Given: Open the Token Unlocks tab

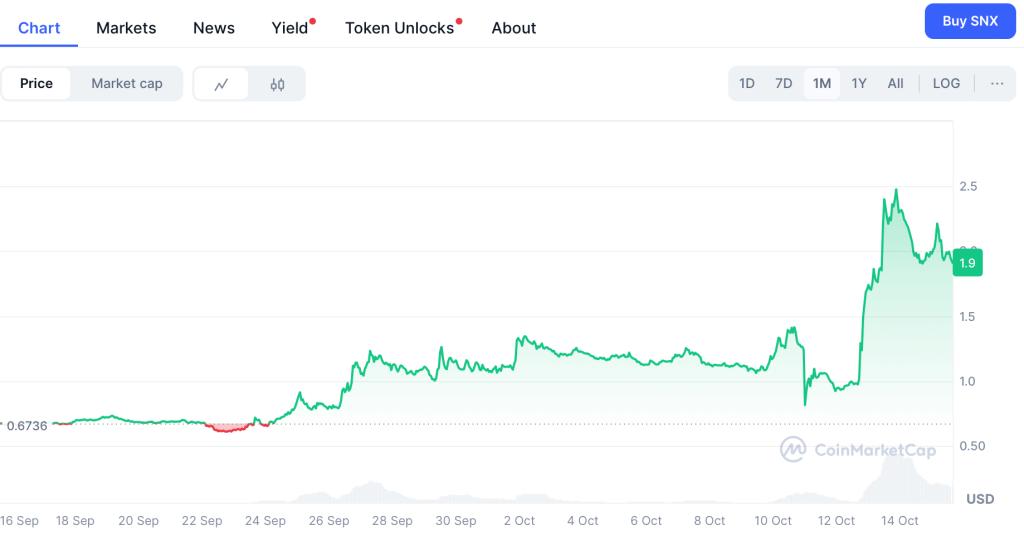Looking at the screenshot, I should tap(400, 28).
